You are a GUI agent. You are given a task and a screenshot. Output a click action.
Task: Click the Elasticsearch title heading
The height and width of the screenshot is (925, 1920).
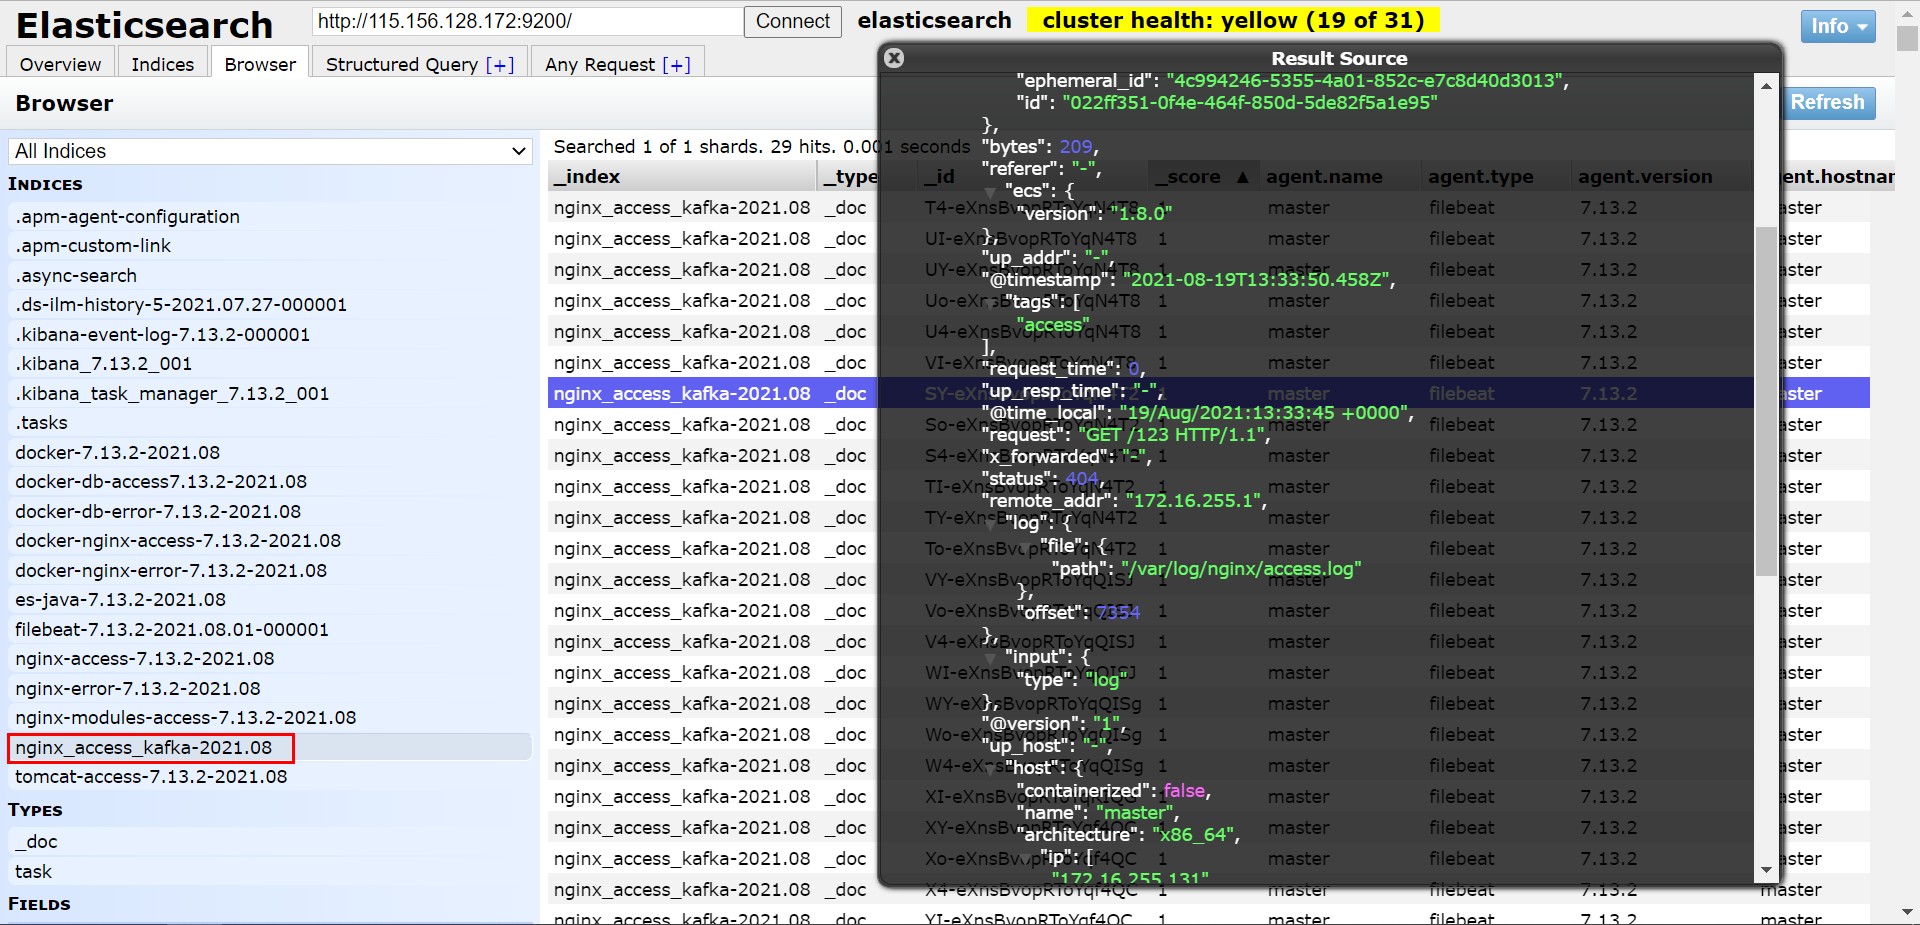click(144, 24)
